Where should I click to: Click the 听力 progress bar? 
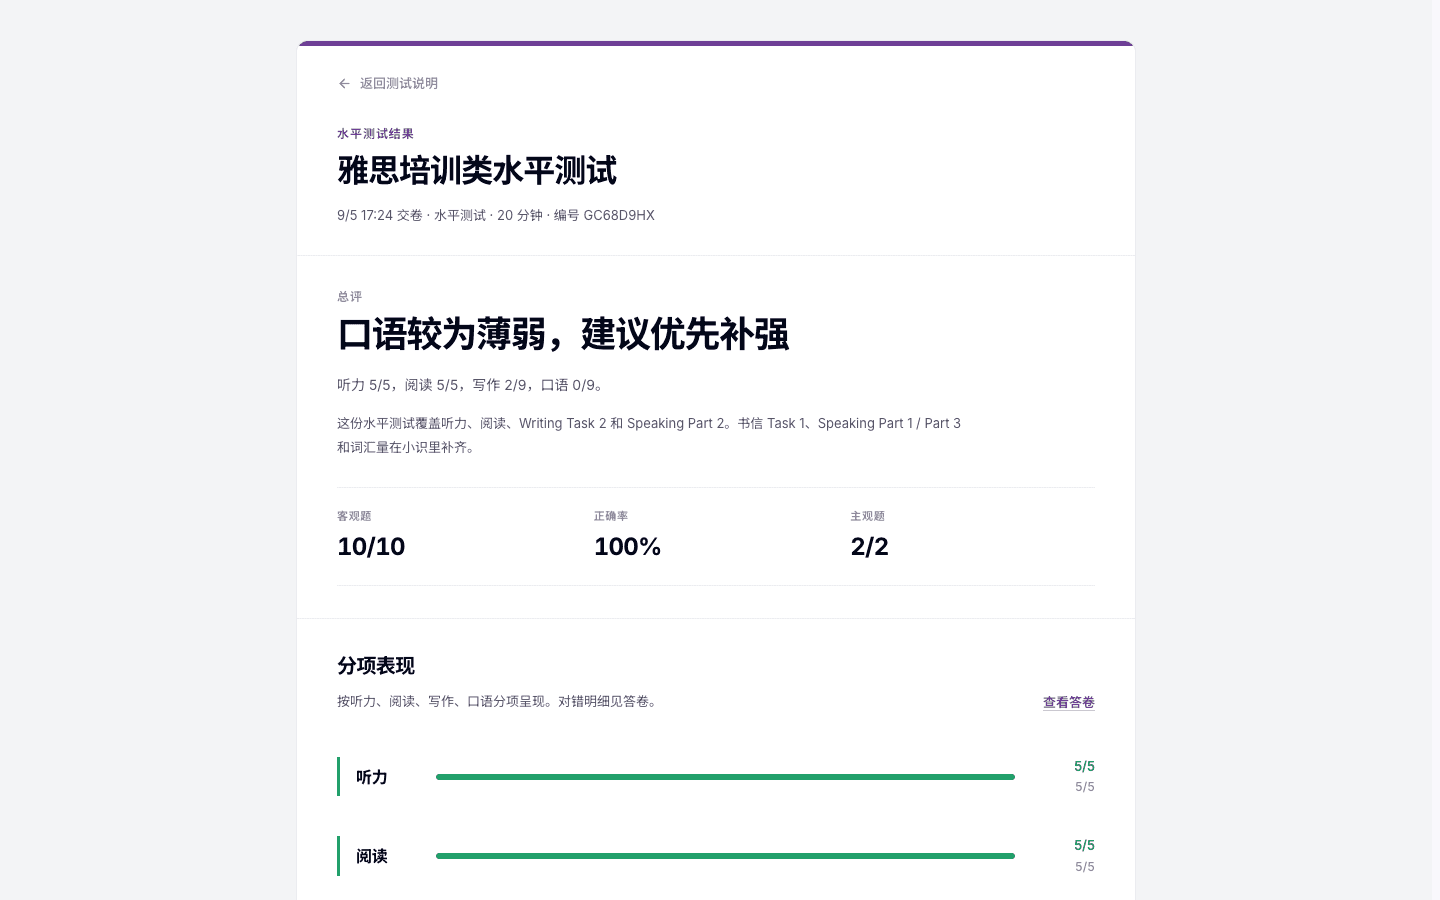coord(725,777)
